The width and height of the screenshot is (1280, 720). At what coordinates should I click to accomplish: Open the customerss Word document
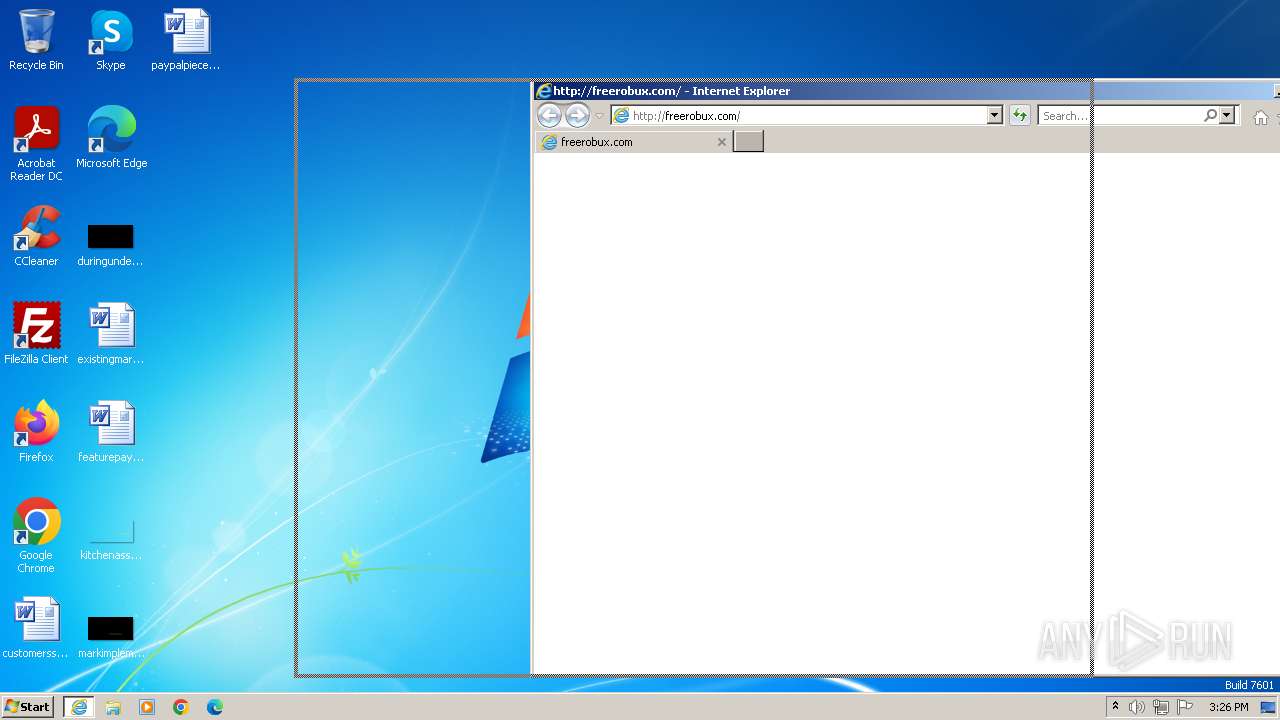coord(36,628)
